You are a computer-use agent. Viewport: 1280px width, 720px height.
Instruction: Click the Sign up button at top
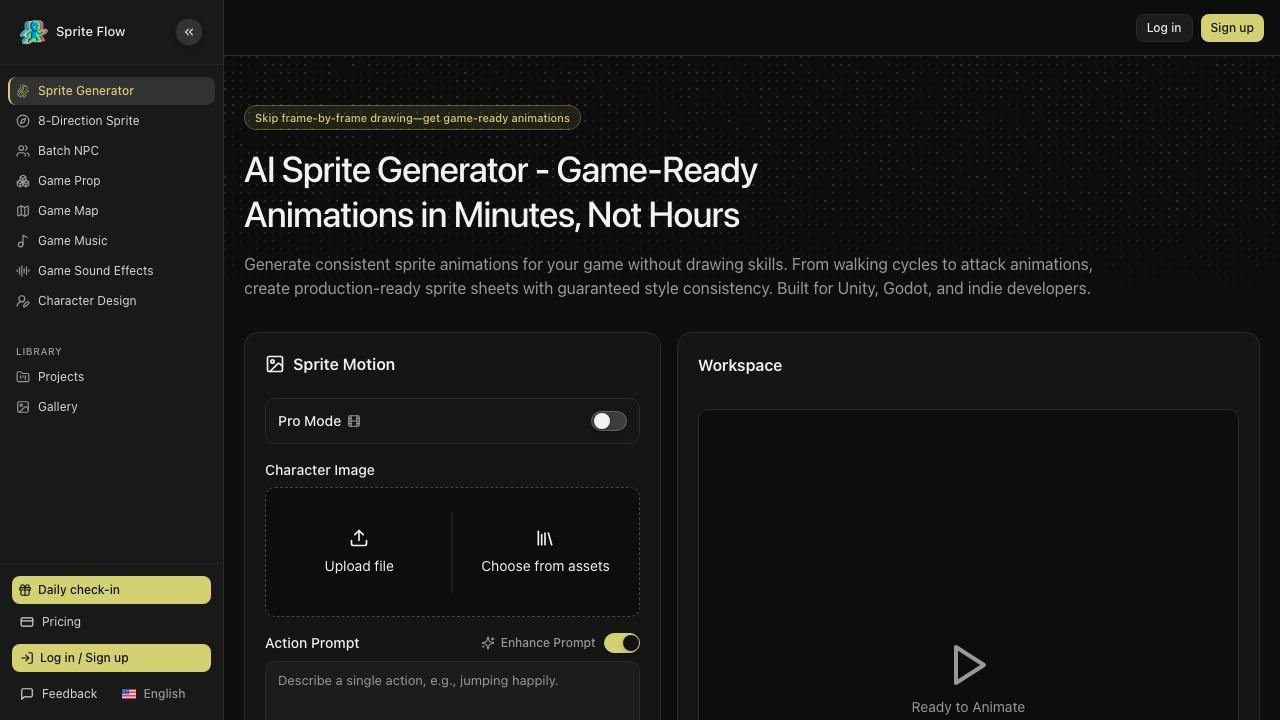click(1232, 28)
